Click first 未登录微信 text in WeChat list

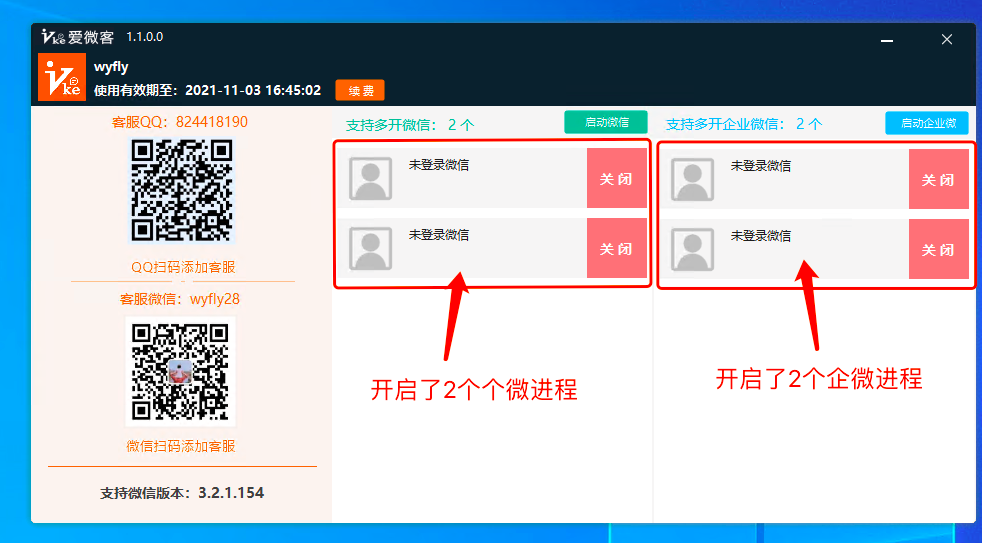coord(438,165)
